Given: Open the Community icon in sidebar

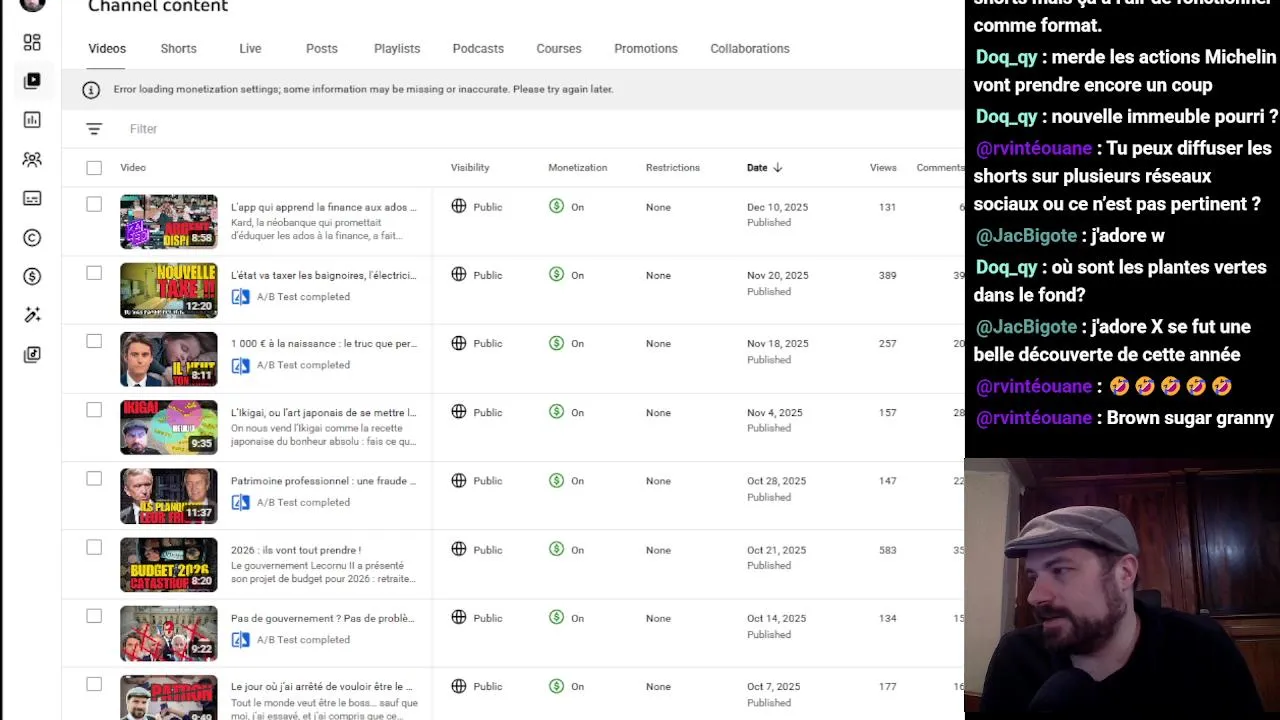Looking at the screenshot, I should click(32, 159).
